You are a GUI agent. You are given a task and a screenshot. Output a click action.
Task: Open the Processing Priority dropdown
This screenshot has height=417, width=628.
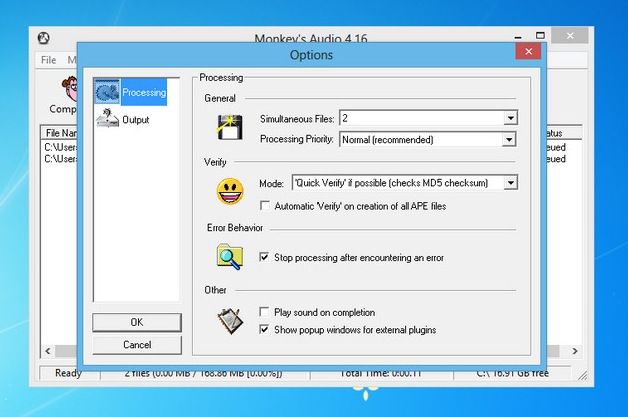click(x=509, y=139)
